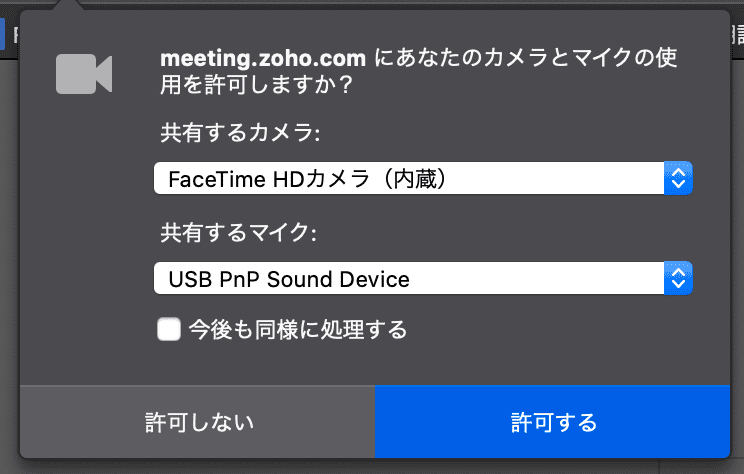Click the partially hidden text at top-right edge
The height and width of the screenshot is (474, 744).
[737, 35]
